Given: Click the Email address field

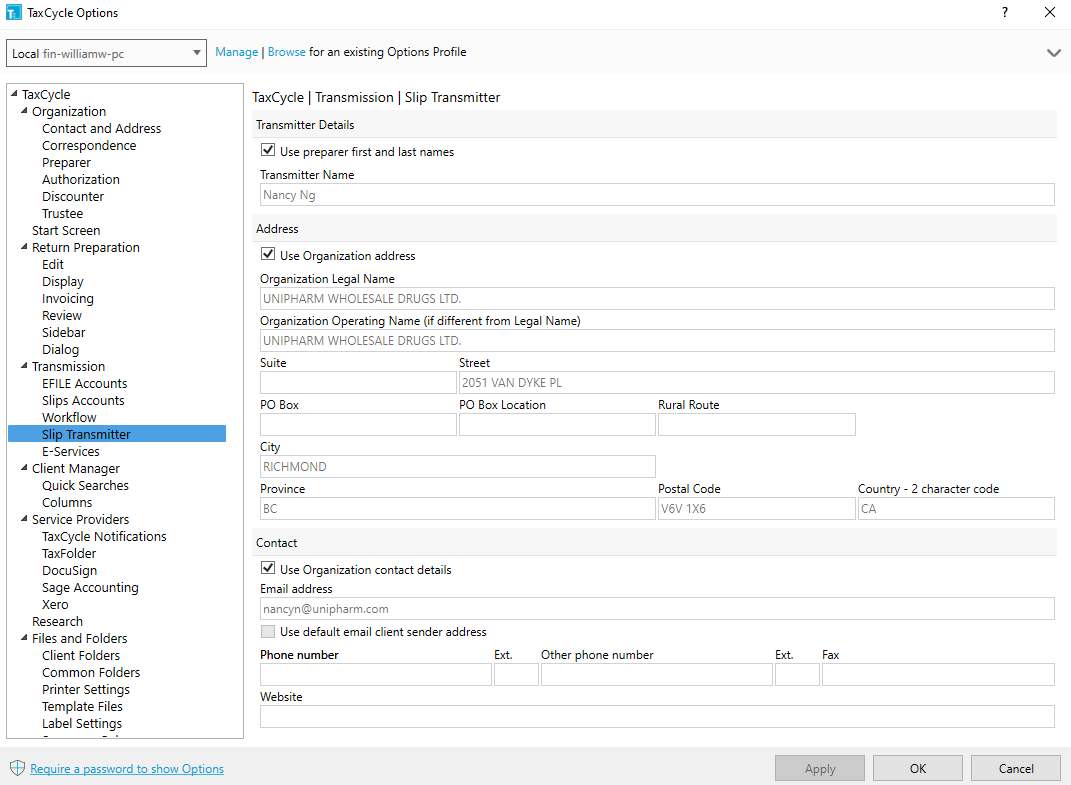Looking at the screenshot, I should 657,609.
